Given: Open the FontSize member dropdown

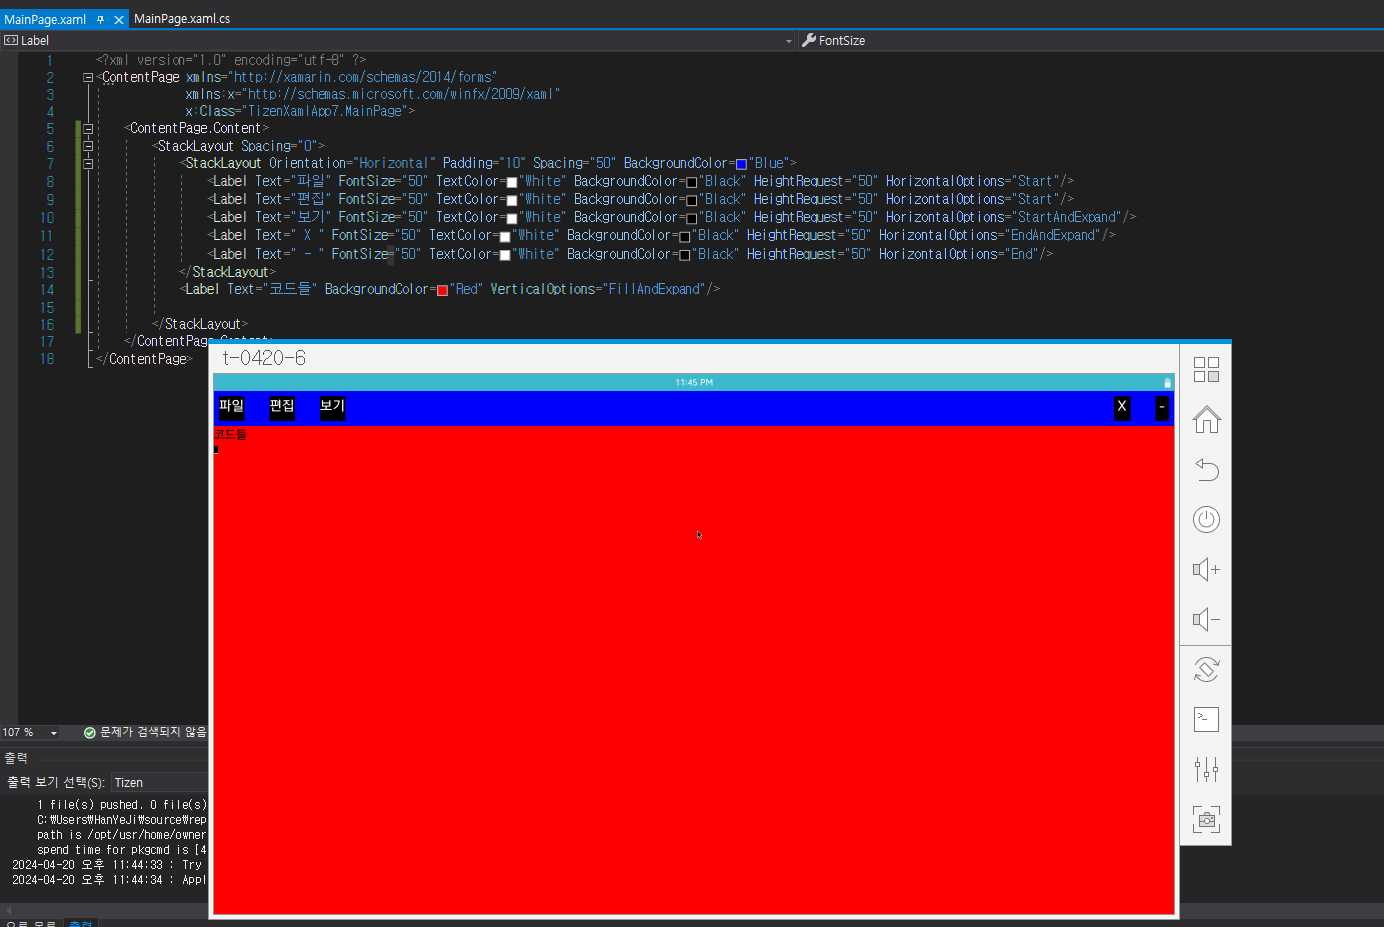Looking at the screenshot, I should pyautogui.click(x=1090, y=41).
